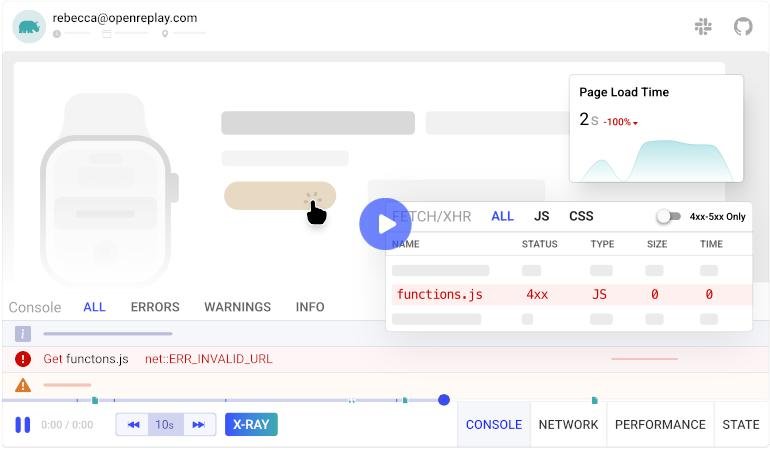This screenshot has height=450, width=770.
Task: Select the ALL filter in network panel
Action: (502, 216)
